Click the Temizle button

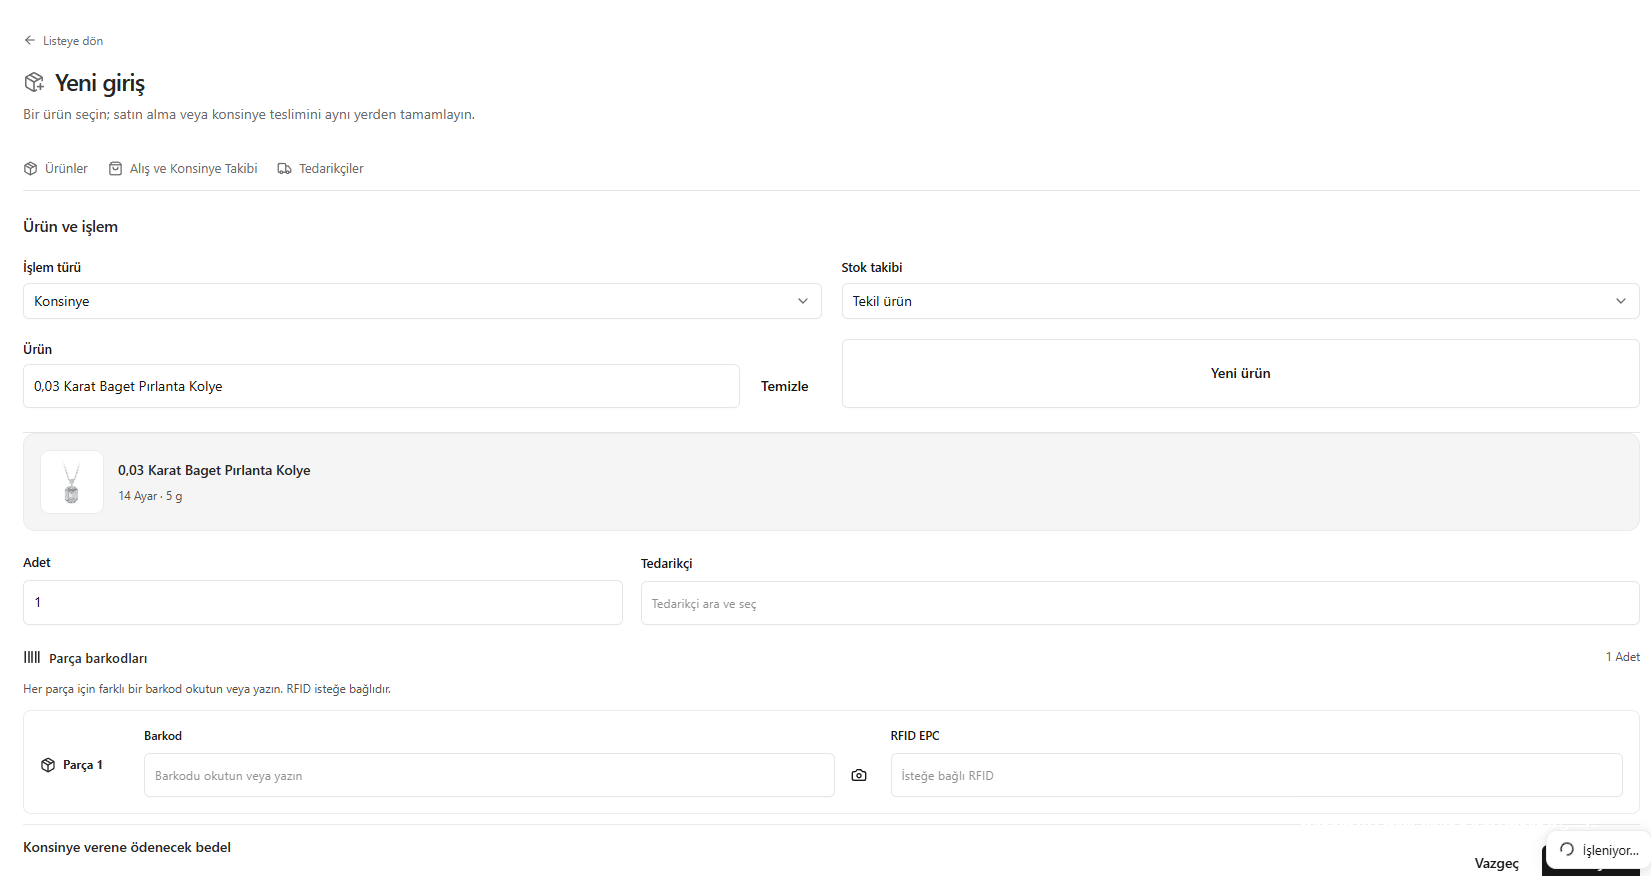(x=785, y=386)
